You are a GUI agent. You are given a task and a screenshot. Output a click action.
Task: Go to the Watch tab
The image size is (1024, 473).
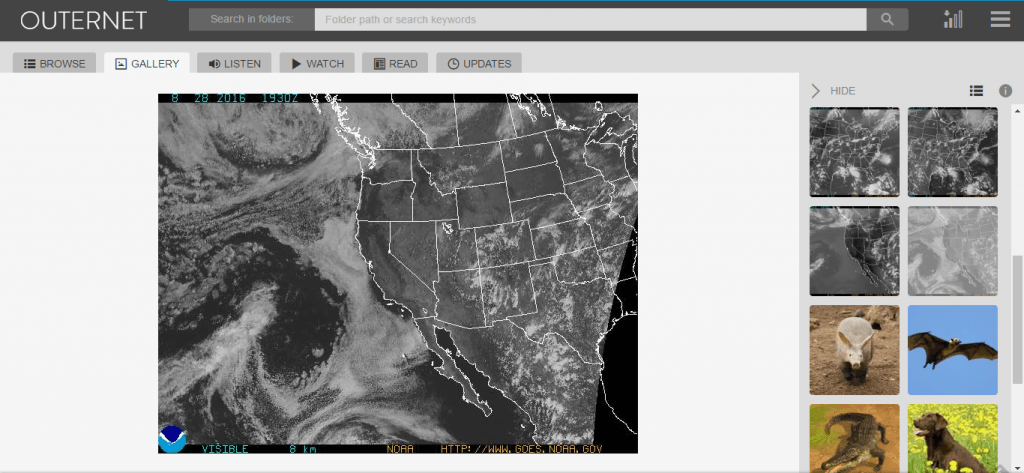pyautogui.click(x=317, y=63)
